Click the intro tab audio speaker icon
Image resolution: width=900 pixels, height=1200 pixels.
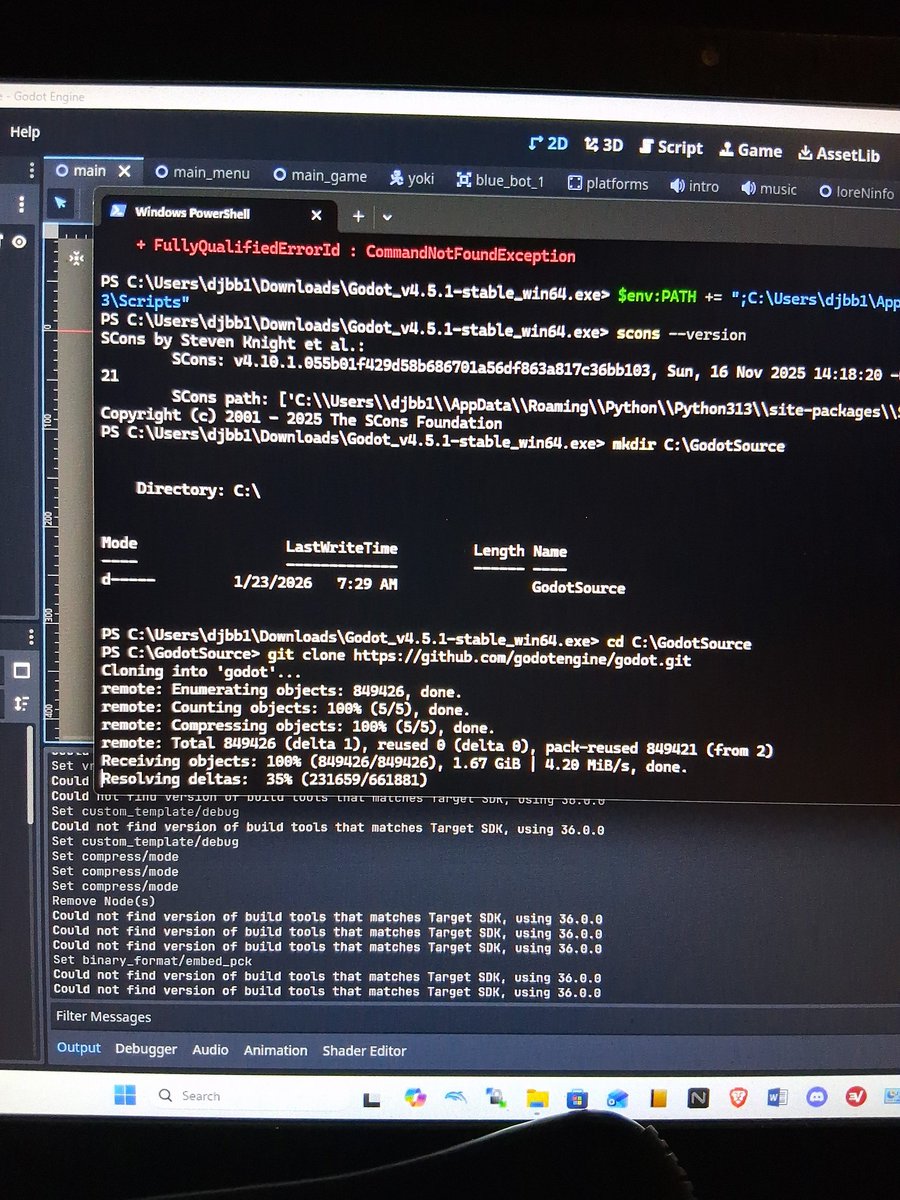pyautogui.click(x=677, y=186)
